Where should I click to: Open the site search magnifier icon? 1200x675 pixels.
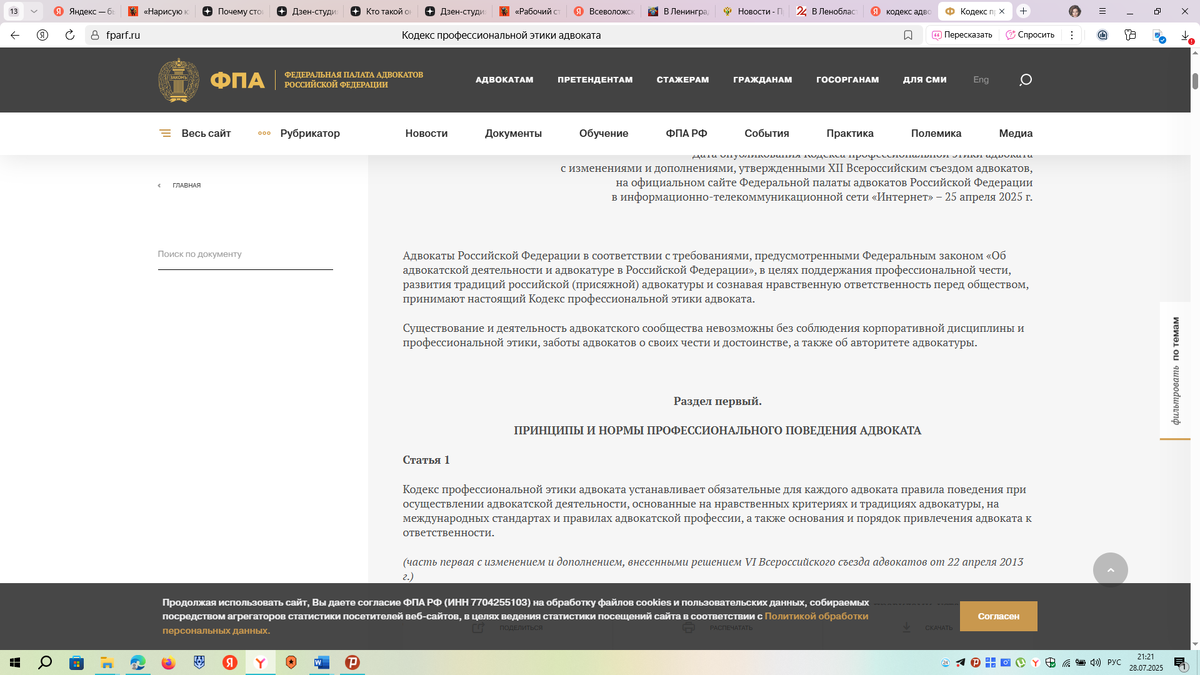tap(1025, 80)
